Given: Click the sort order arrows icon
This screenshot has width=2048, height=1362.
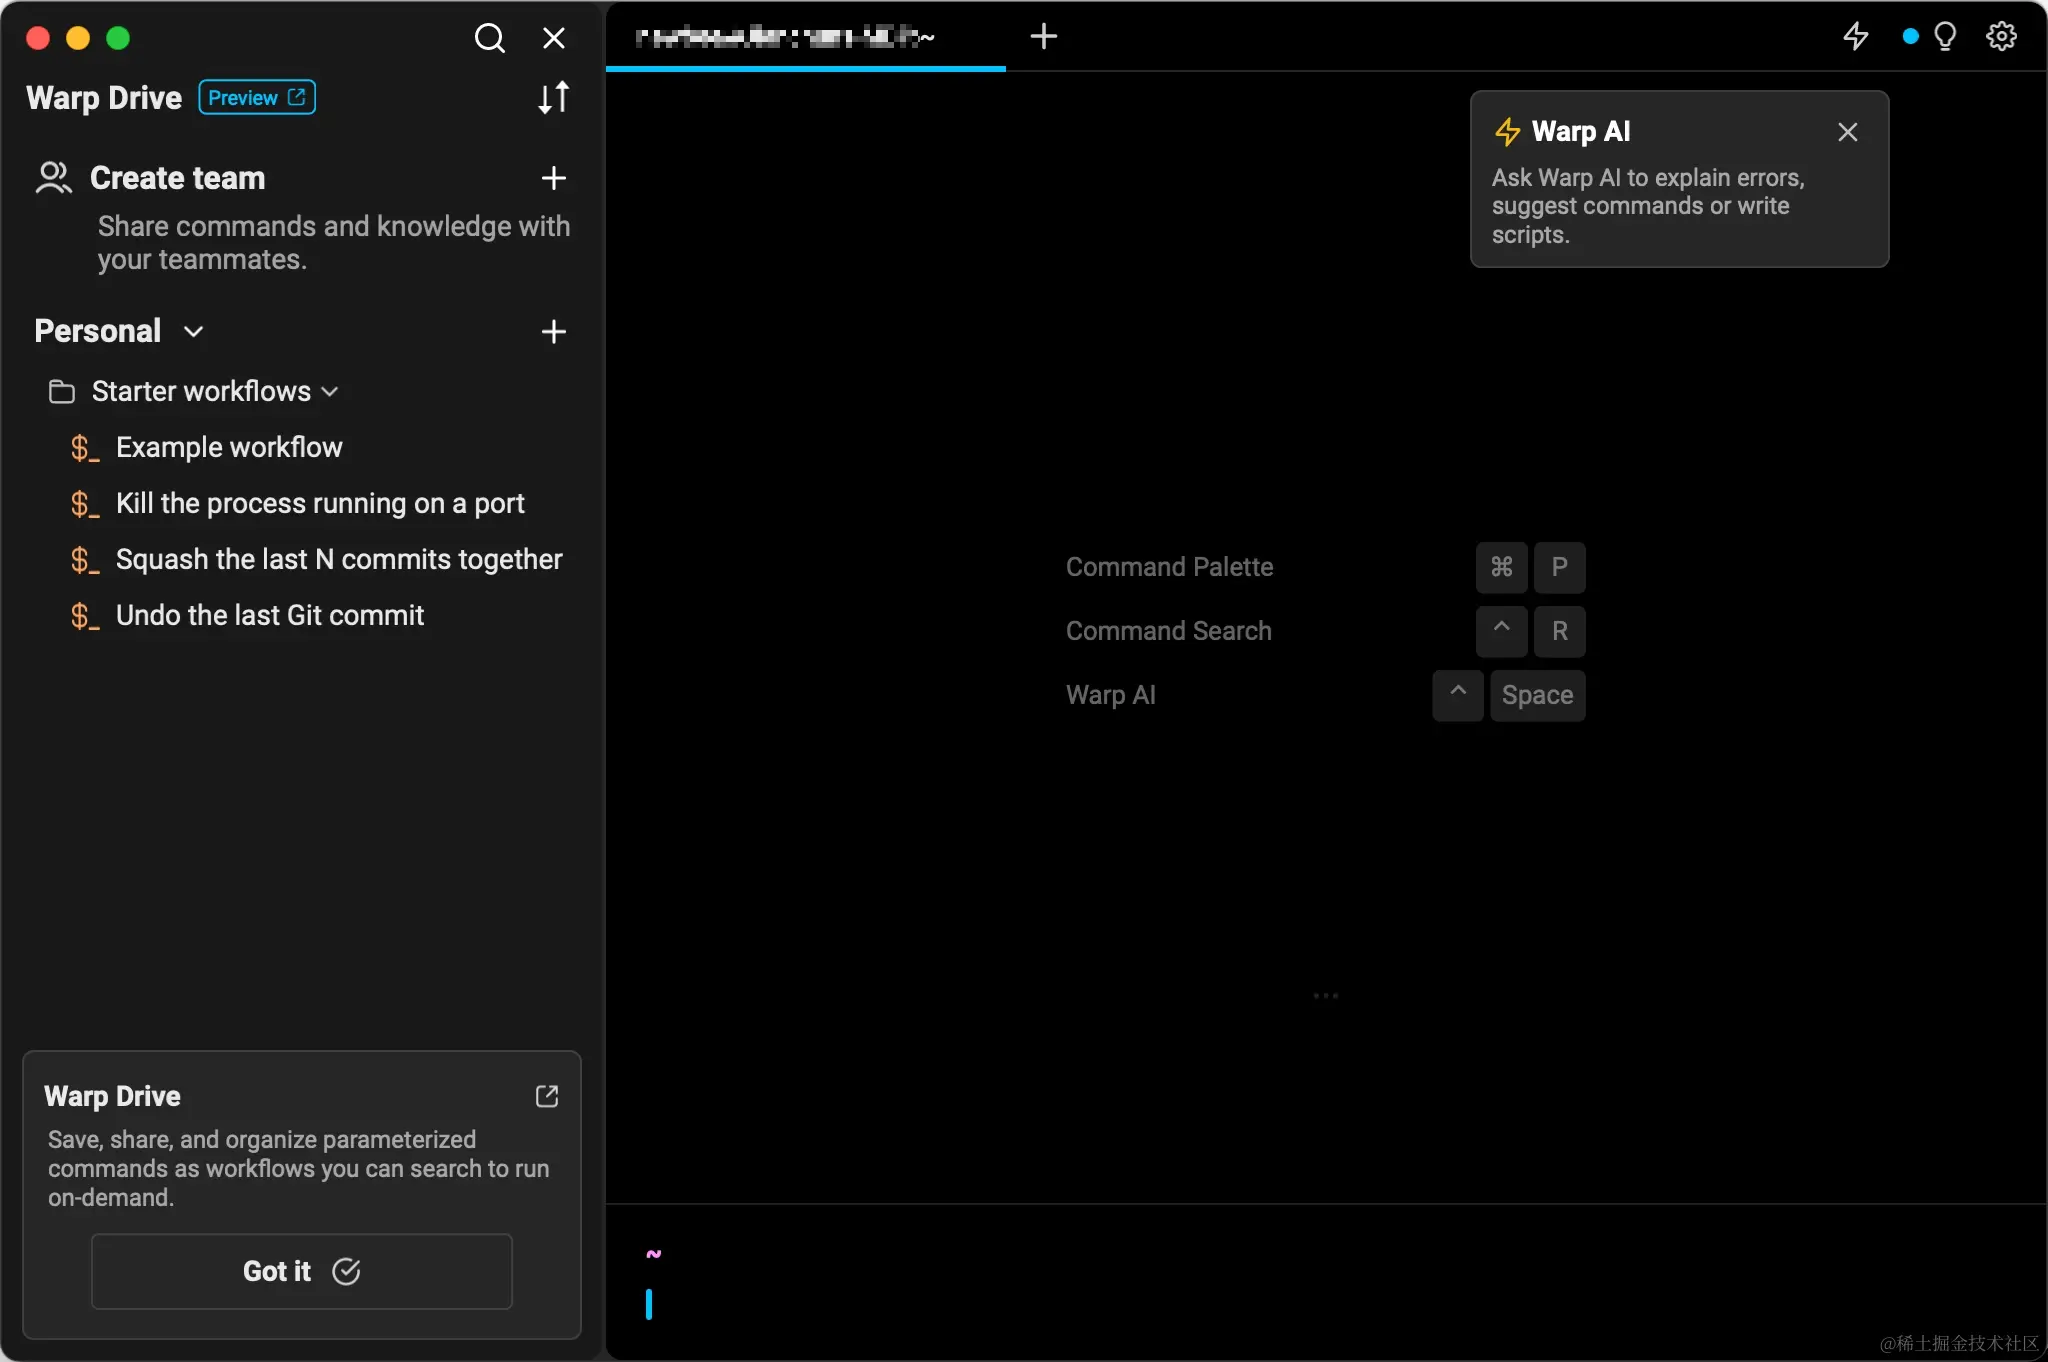Looking at the screenshot, I should 553,97.
